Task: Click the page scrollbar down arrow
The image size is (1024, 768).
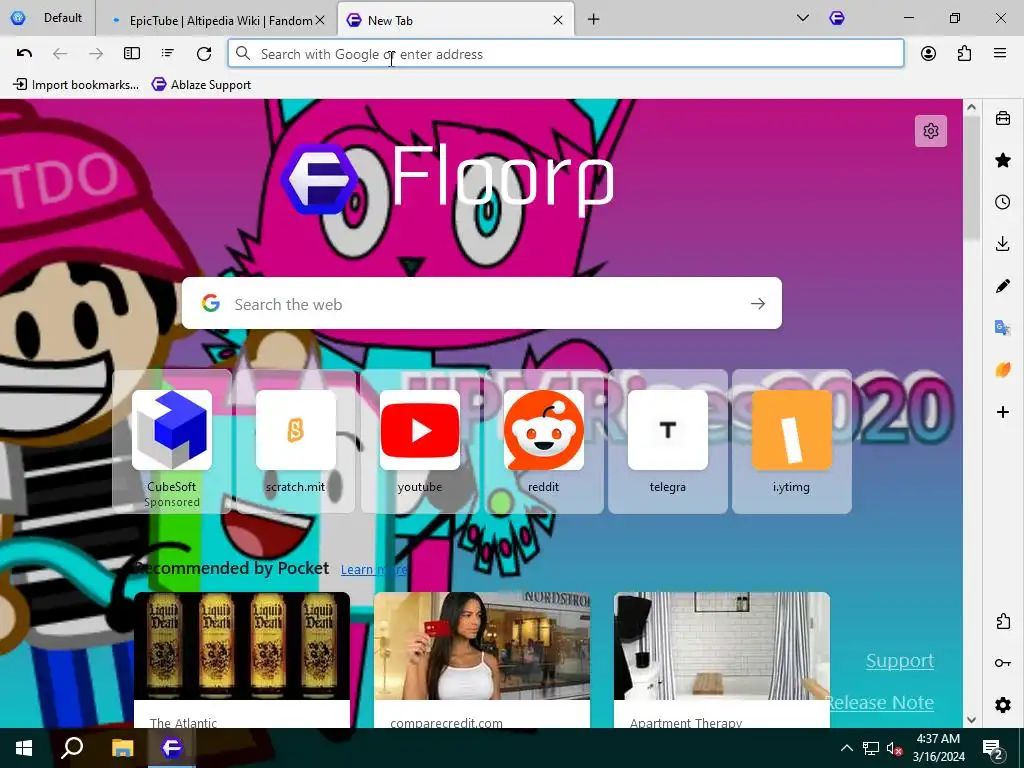Action: click(971, 719)
